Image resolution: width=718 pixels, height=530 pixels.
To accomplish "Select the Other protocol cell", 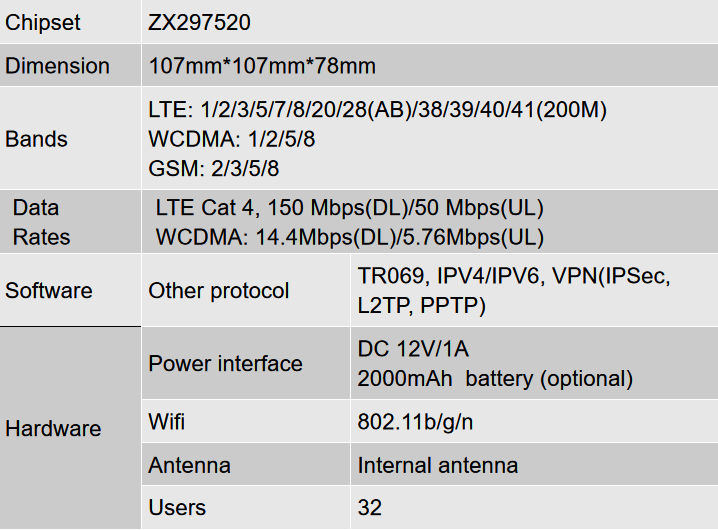I will point(246,290).
